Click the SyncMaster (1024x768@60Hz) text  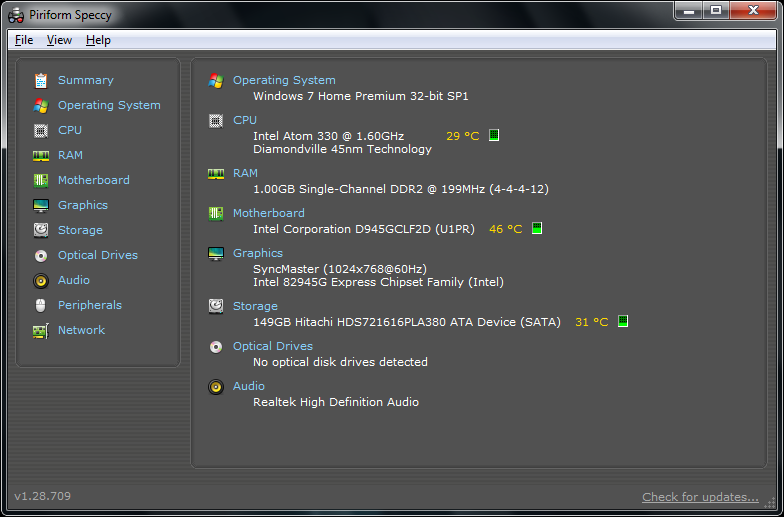[340, 269]
